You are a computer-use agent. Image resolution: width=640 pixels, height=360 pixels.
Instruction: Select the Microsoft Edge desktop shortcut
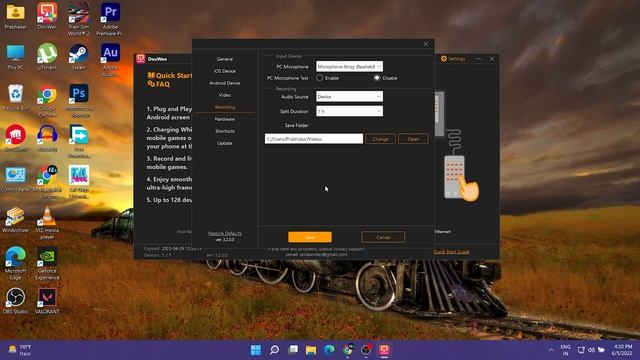pyautogui.click(x=15, y=263)
